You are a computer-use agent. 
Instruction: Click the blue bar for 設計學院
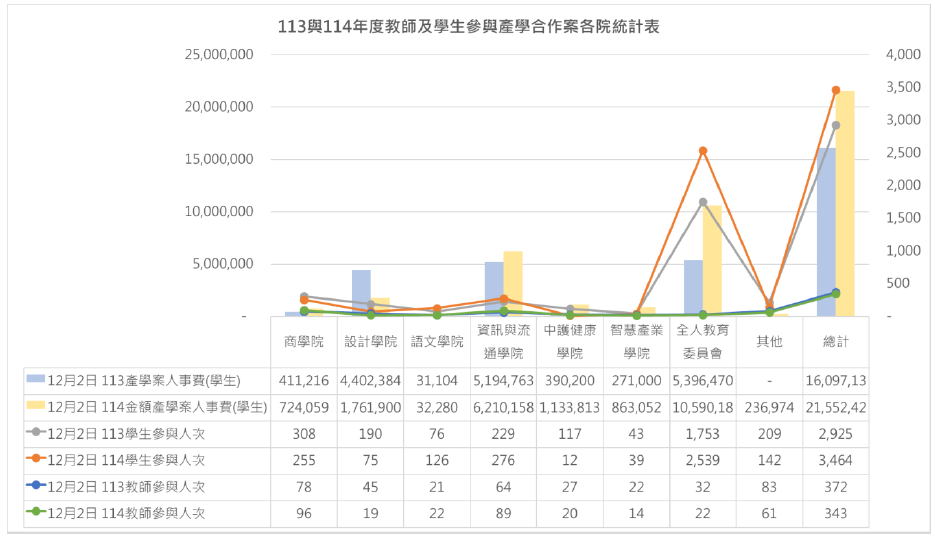coord(361,292)
